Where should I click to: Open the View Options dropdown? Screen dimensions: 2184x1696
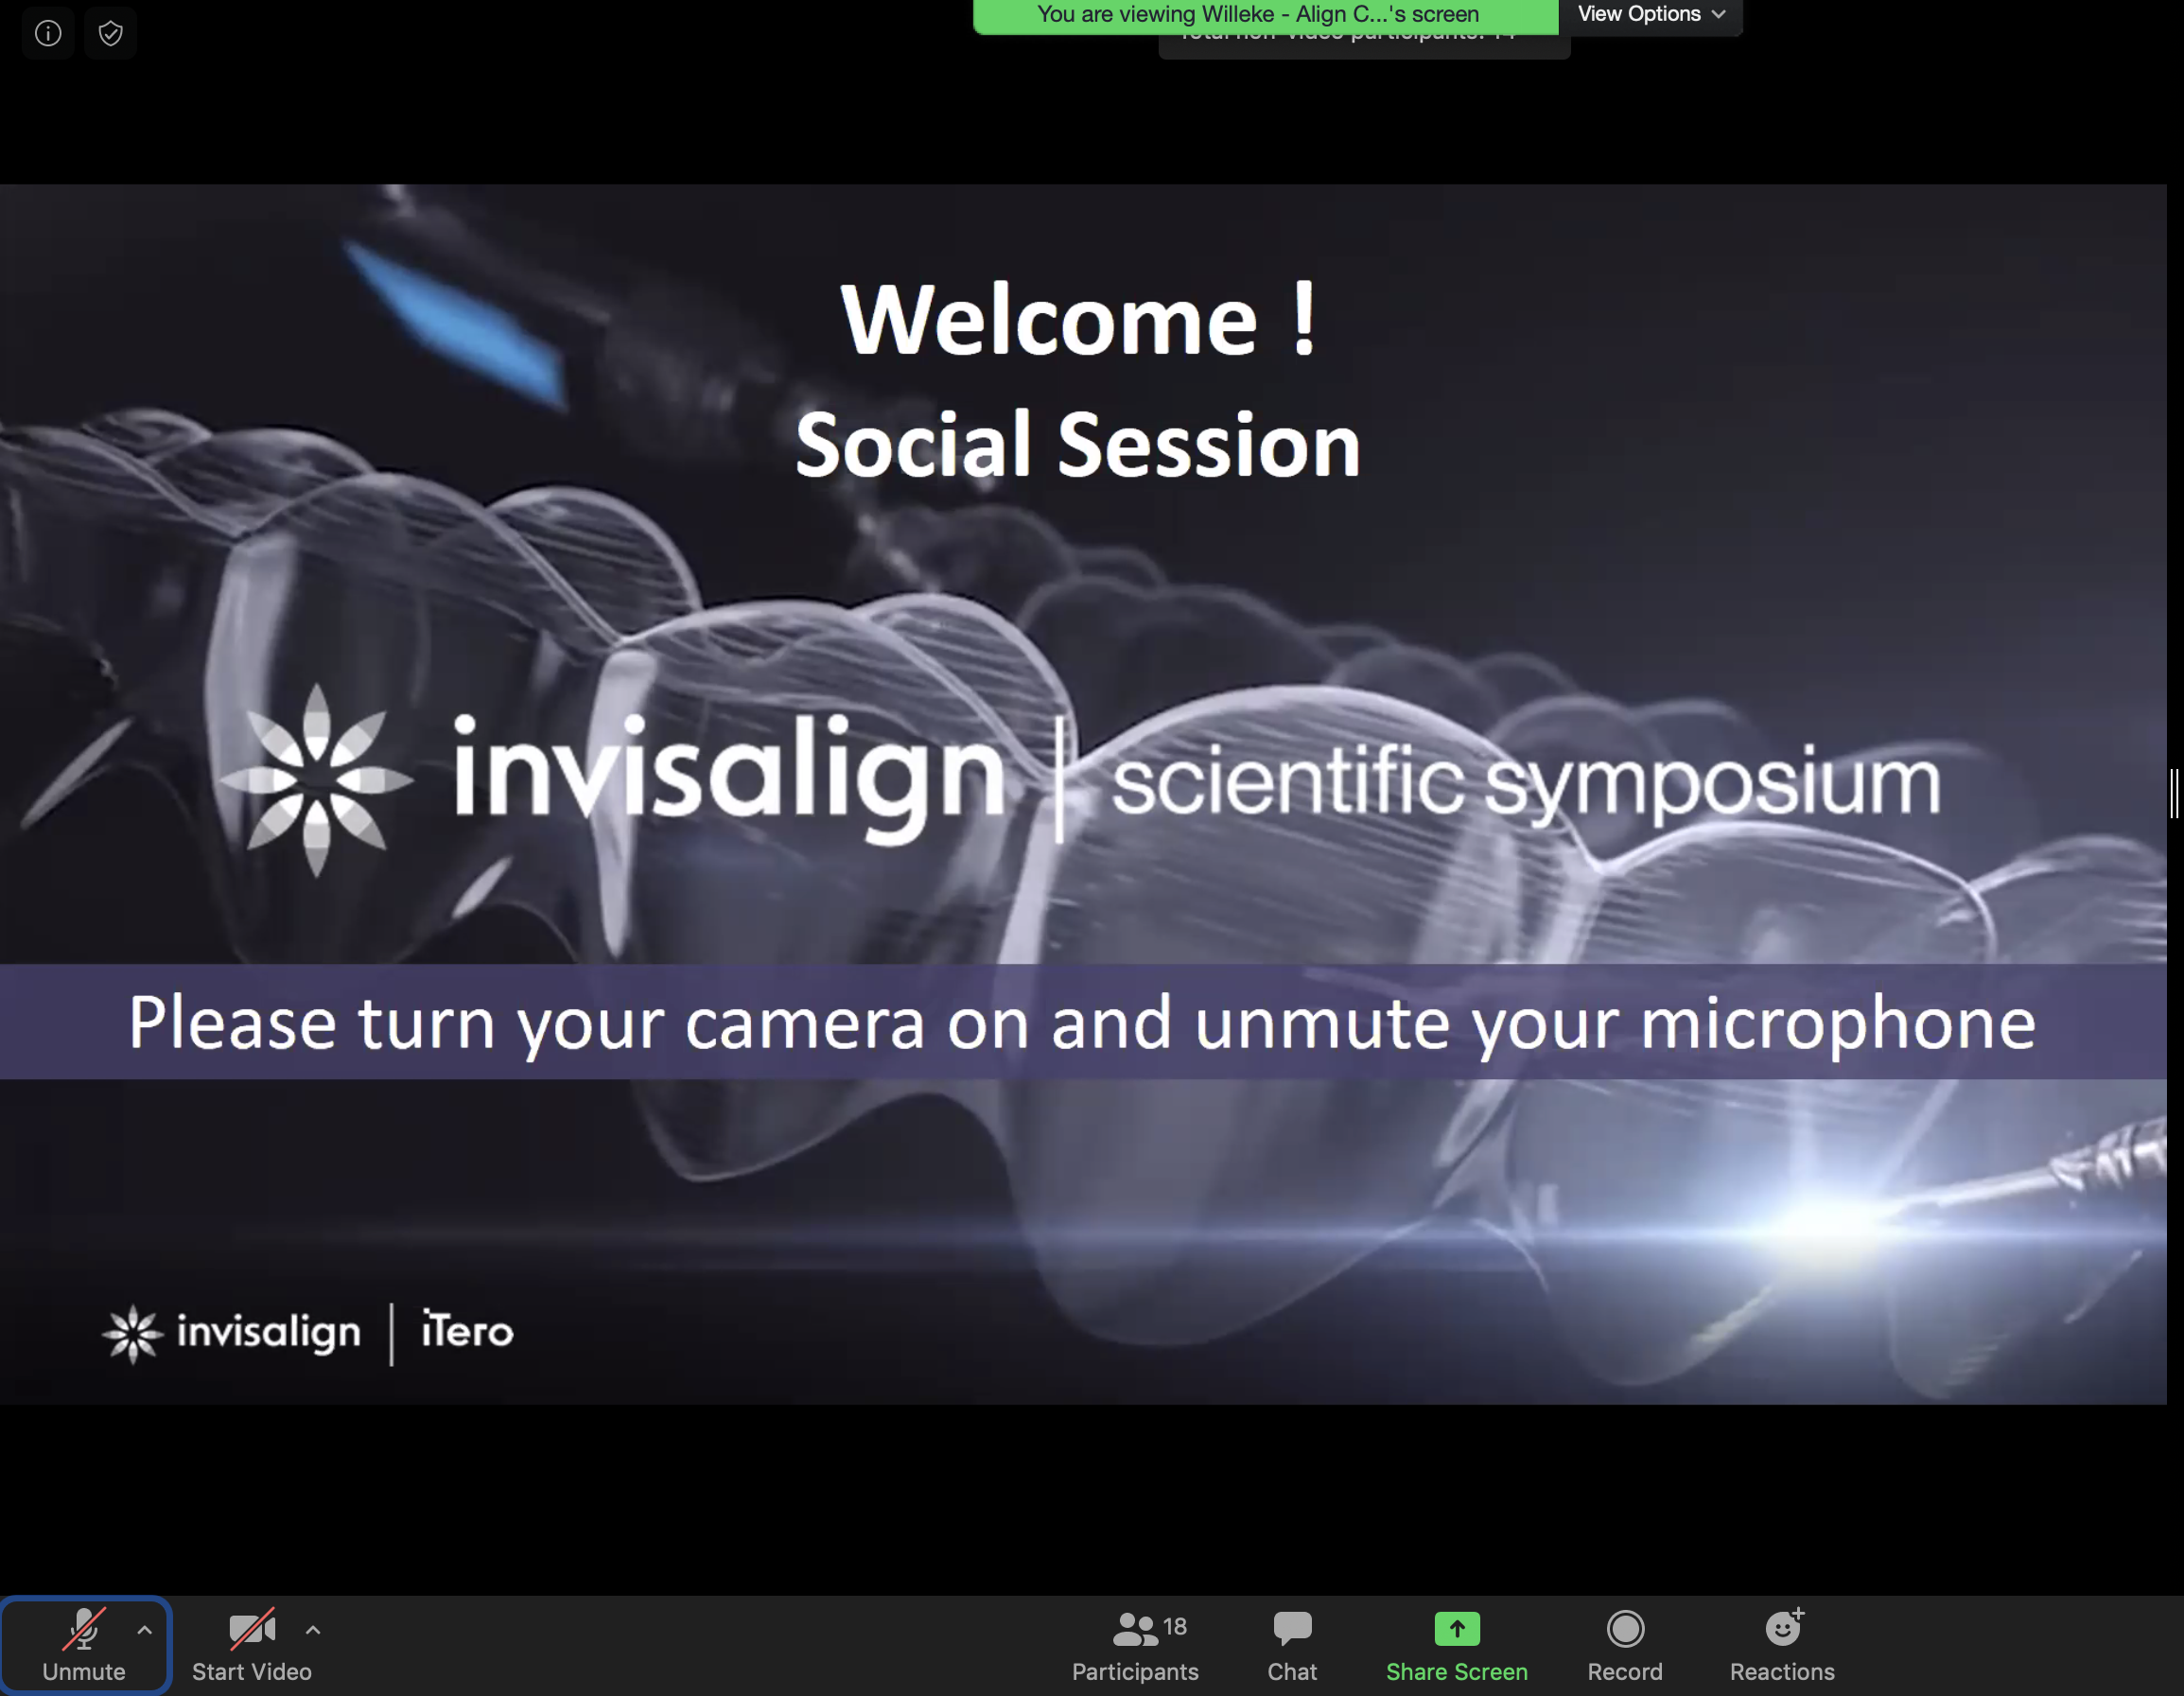1651,15
